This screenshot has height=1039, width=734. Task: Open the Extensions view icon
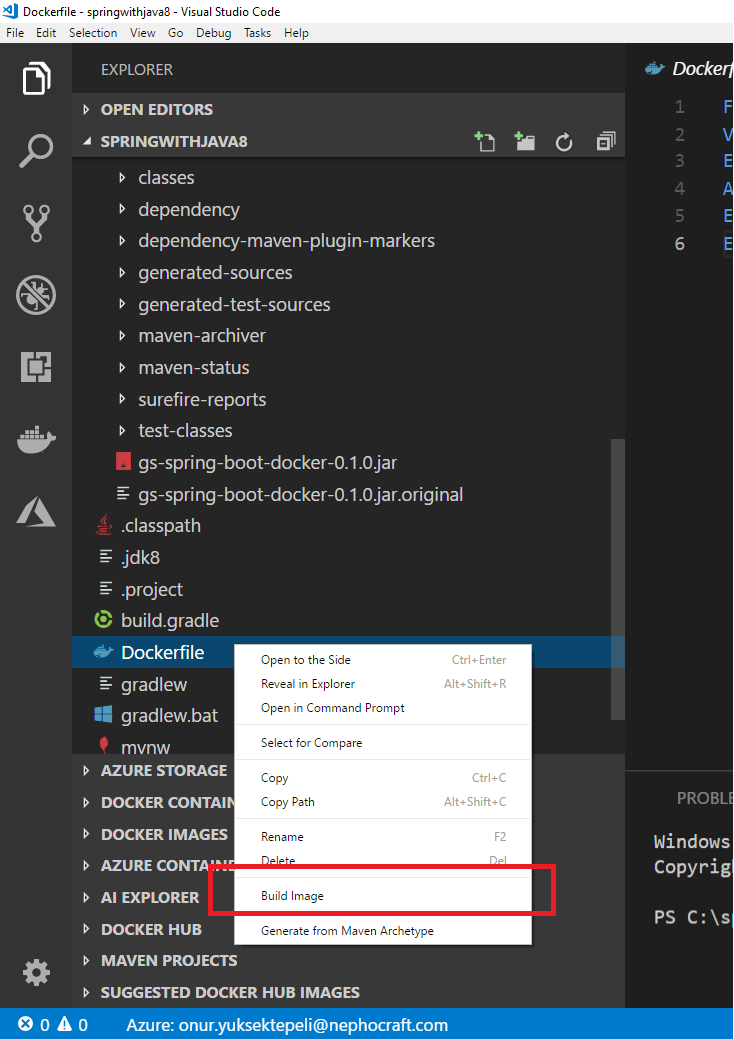(36, 366)
